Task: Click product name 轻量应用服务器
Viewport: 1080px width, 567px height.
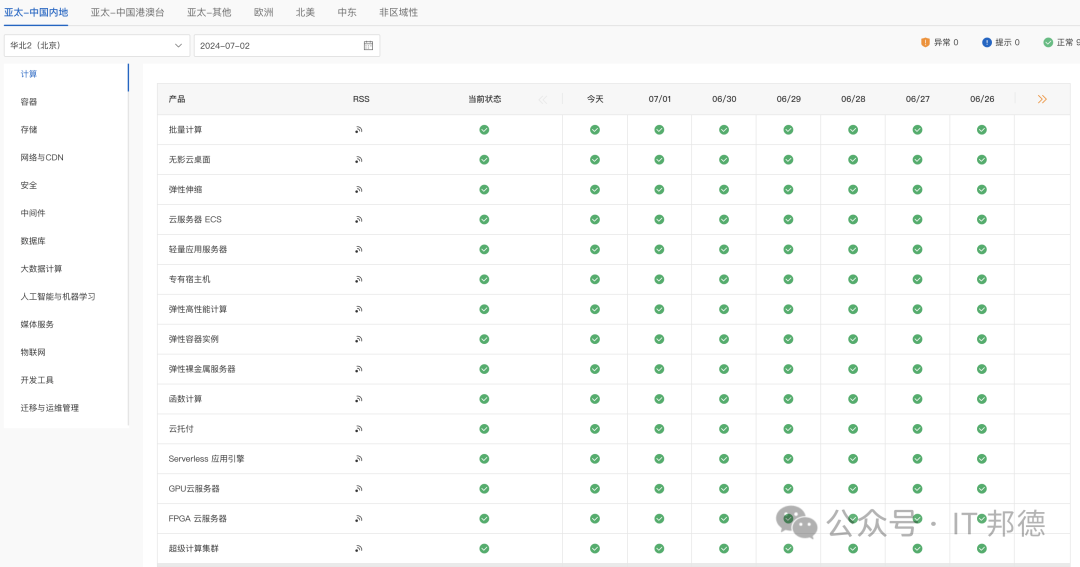Action: [198, 249]
